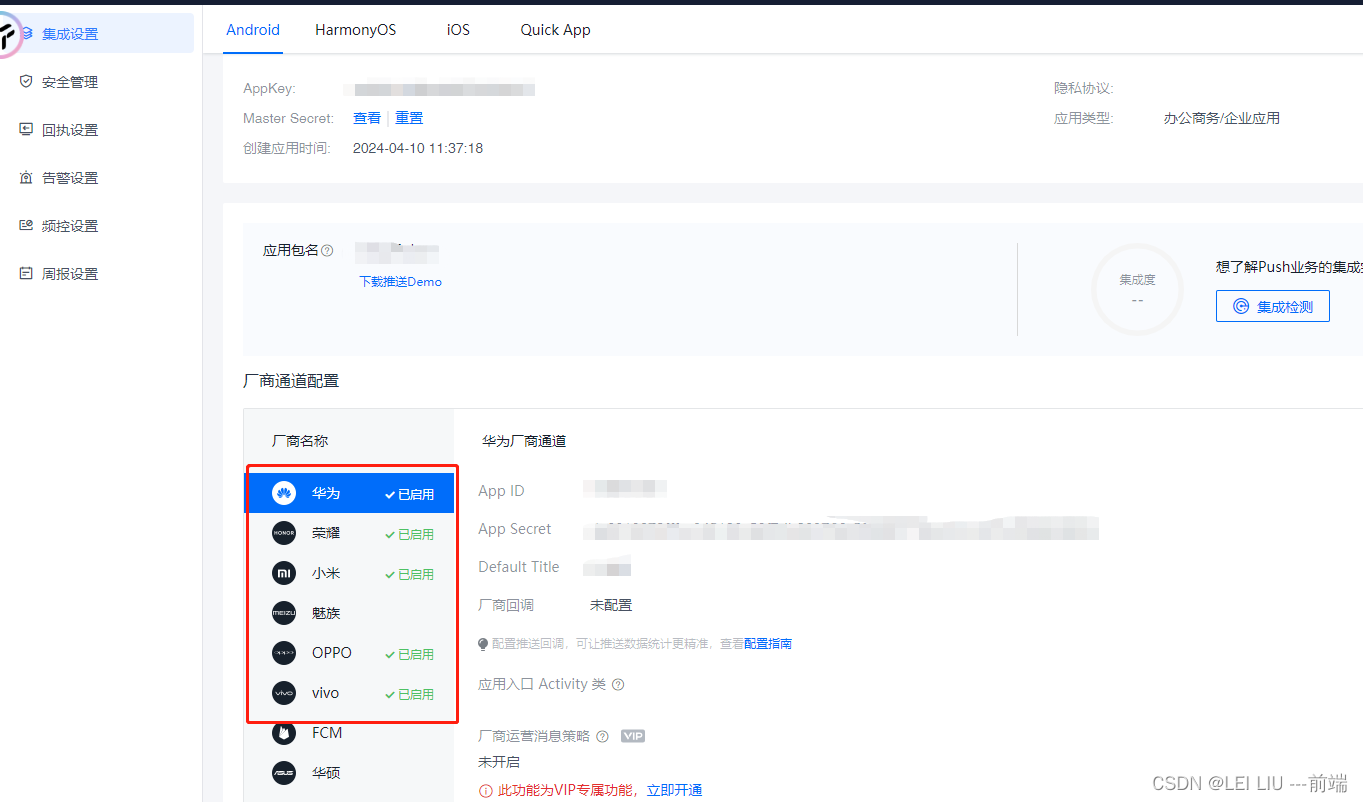Click the 华为厂商通道 heading
Screen dimensions: 1363x802
coord(524,441)
